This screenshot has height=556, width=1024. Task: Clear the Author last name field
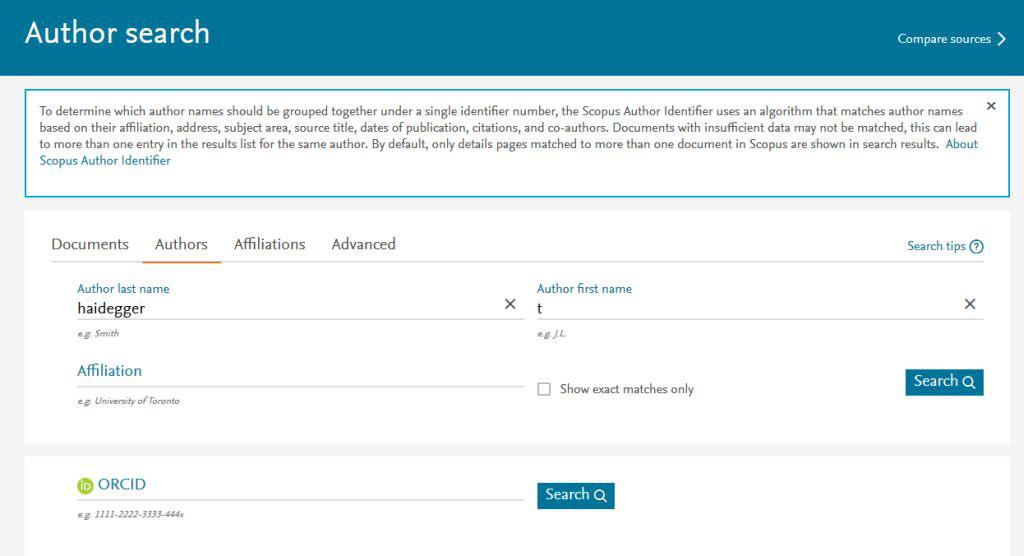click(510, 304)
